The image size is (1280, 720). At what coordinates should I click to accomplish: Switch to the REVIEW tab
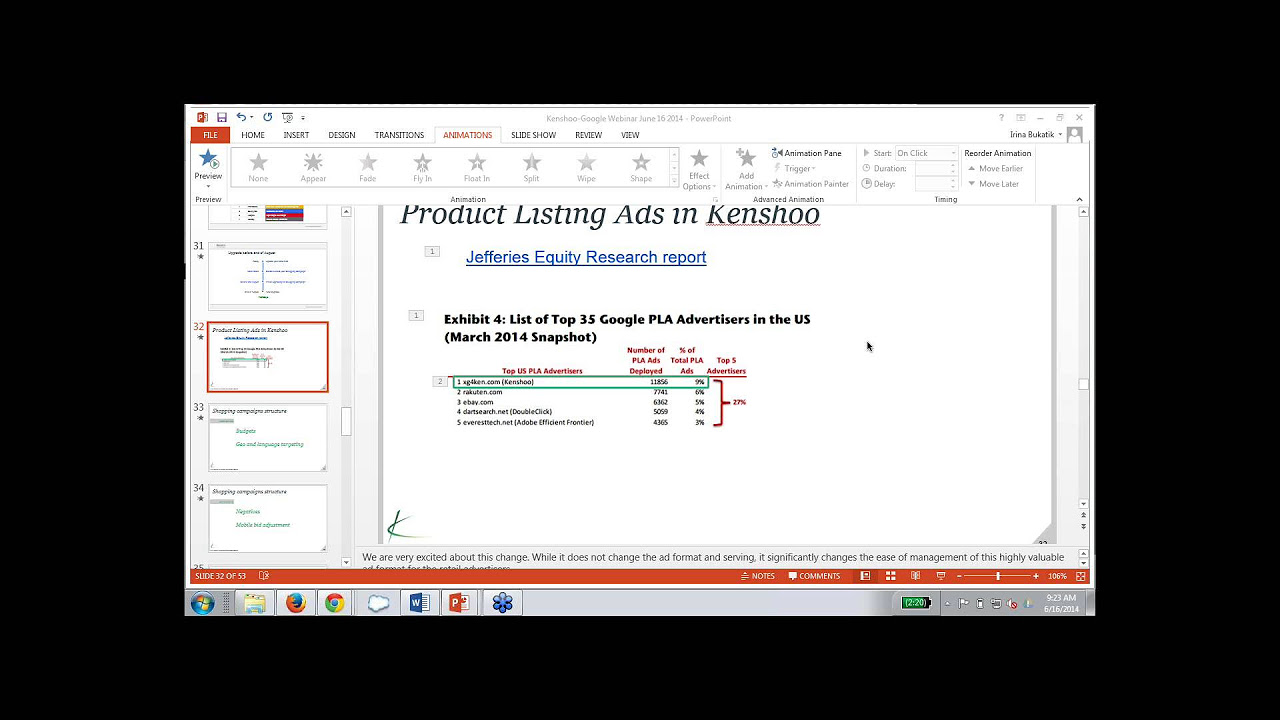tap(588, 135)
